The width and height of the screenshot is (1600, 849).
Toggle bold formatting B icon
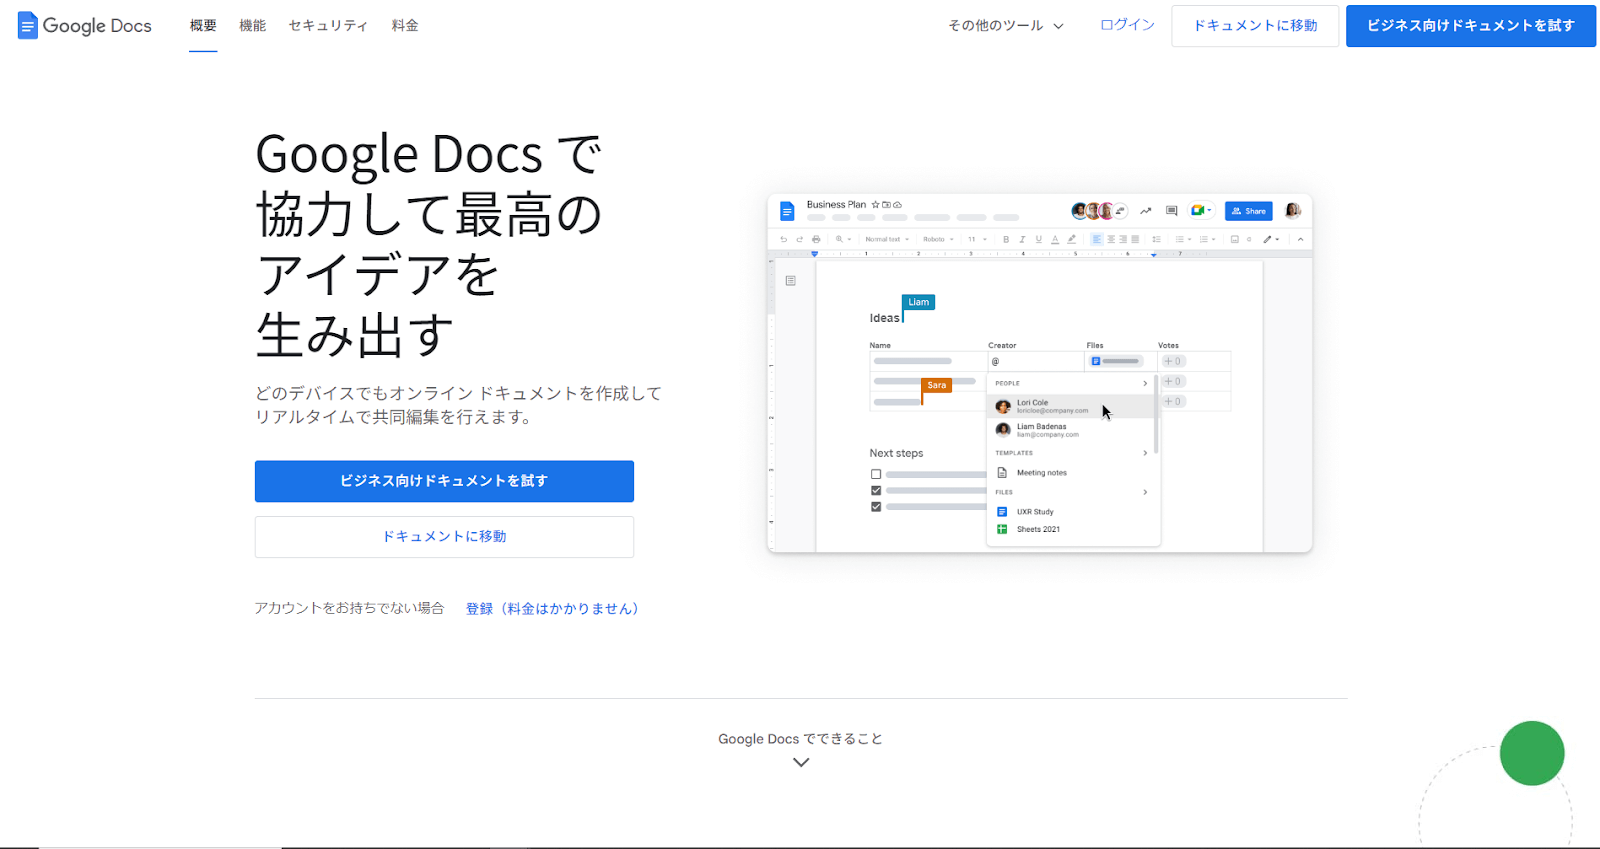pyautogui.click(x=1006, y=239)
